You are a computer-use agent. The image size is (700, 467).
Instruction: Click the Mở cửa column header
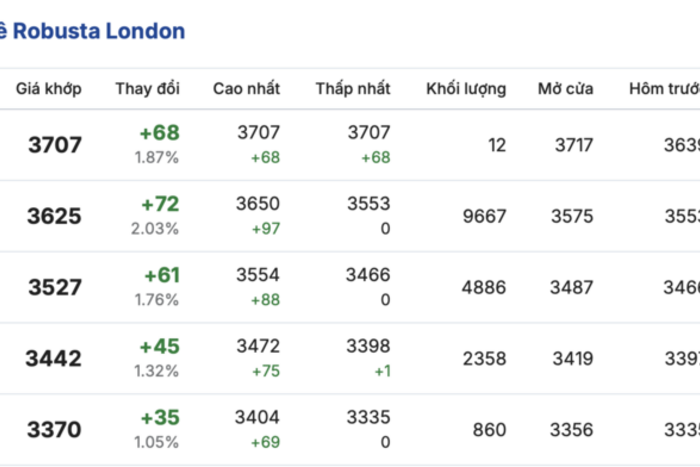[x=565, y=89]
